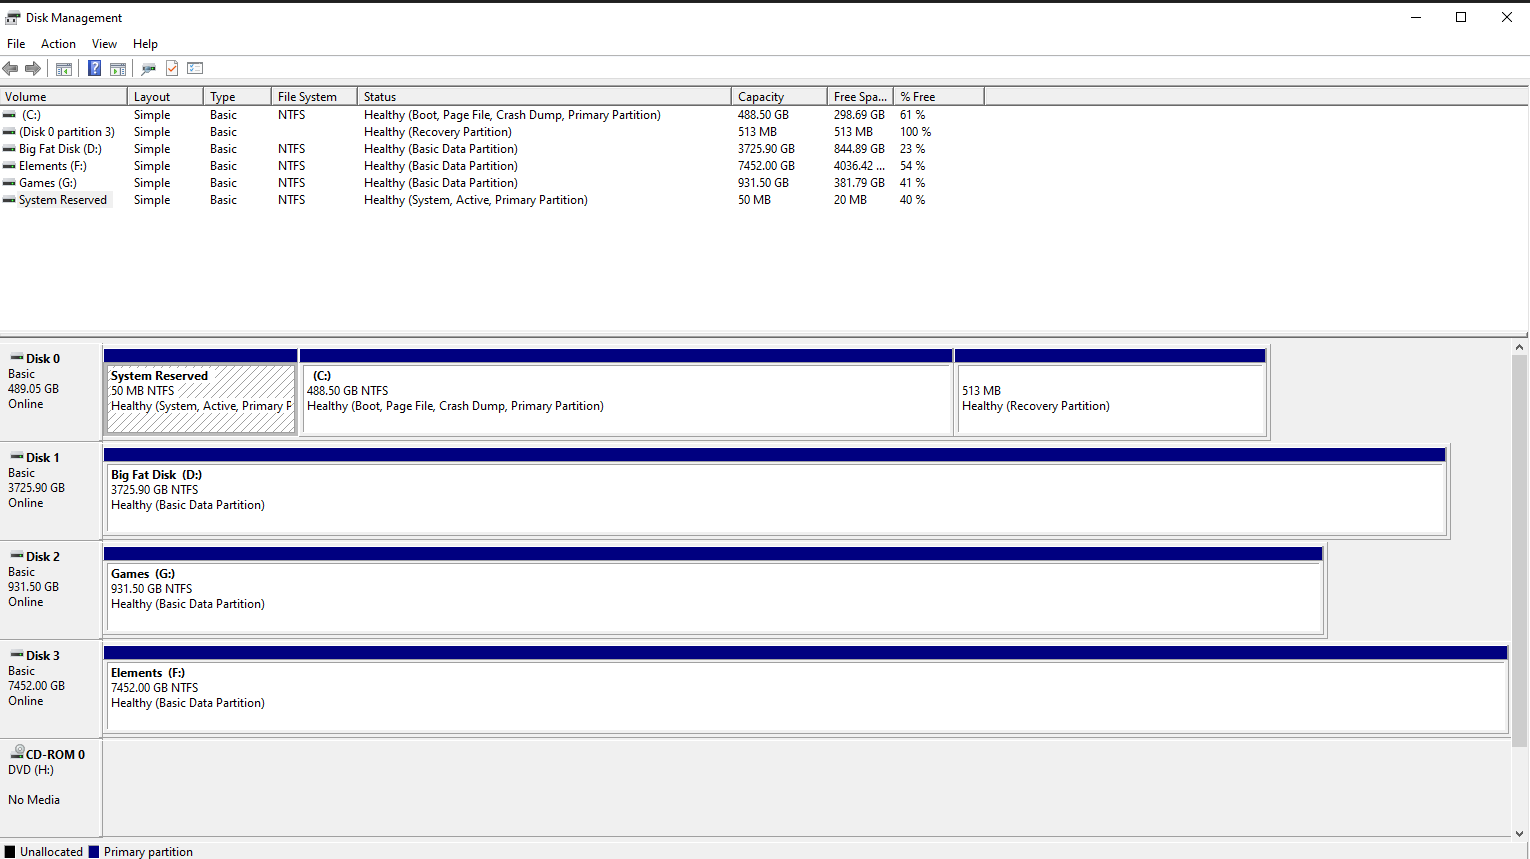The width and height of the screenshot is (1530, 859).
Task: Click the Rescan Disks drive-and-magnifier icon
Action: point(148,68)
